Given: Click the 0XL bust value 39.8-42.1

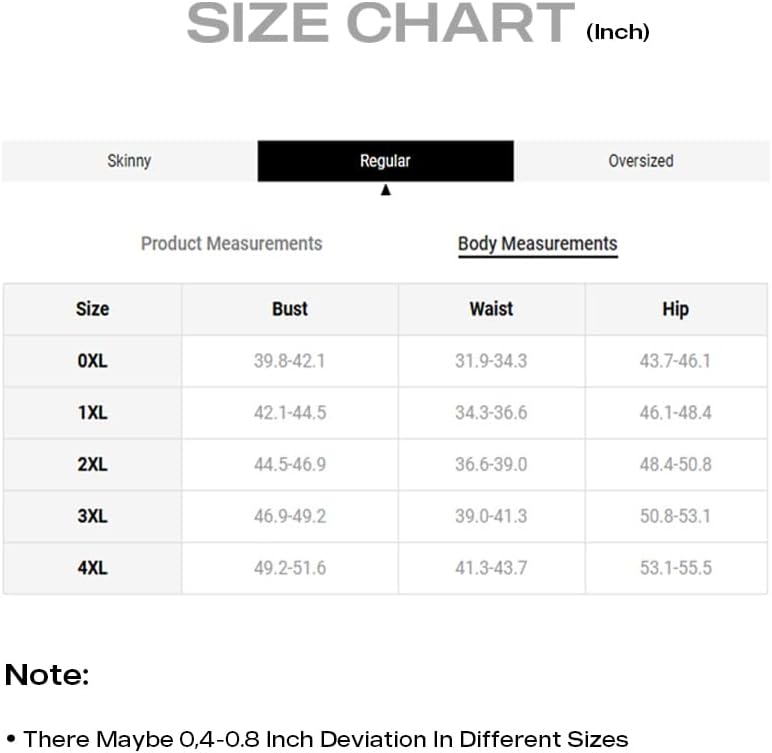Looking at the screenshot, I should (x=290, y=361).
